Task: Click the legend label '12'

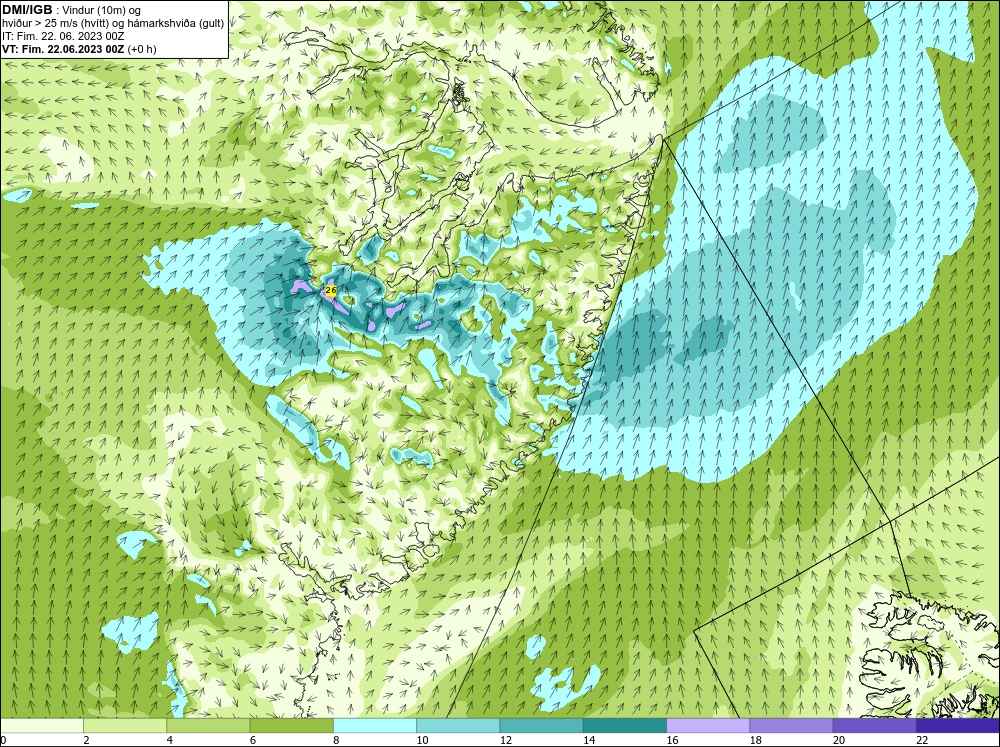Action: point(506,740)
